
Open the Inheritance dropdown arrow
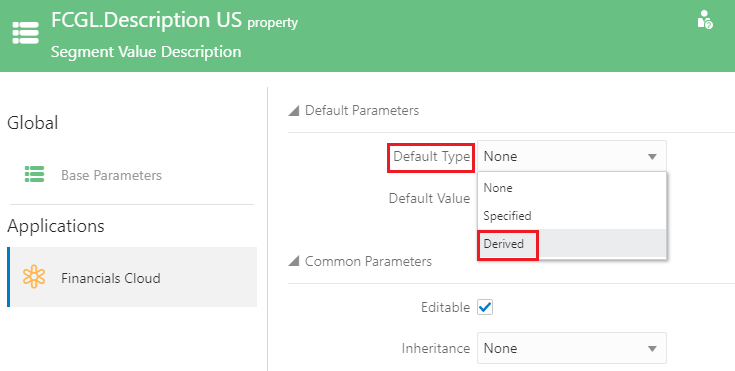pos(652,348)
